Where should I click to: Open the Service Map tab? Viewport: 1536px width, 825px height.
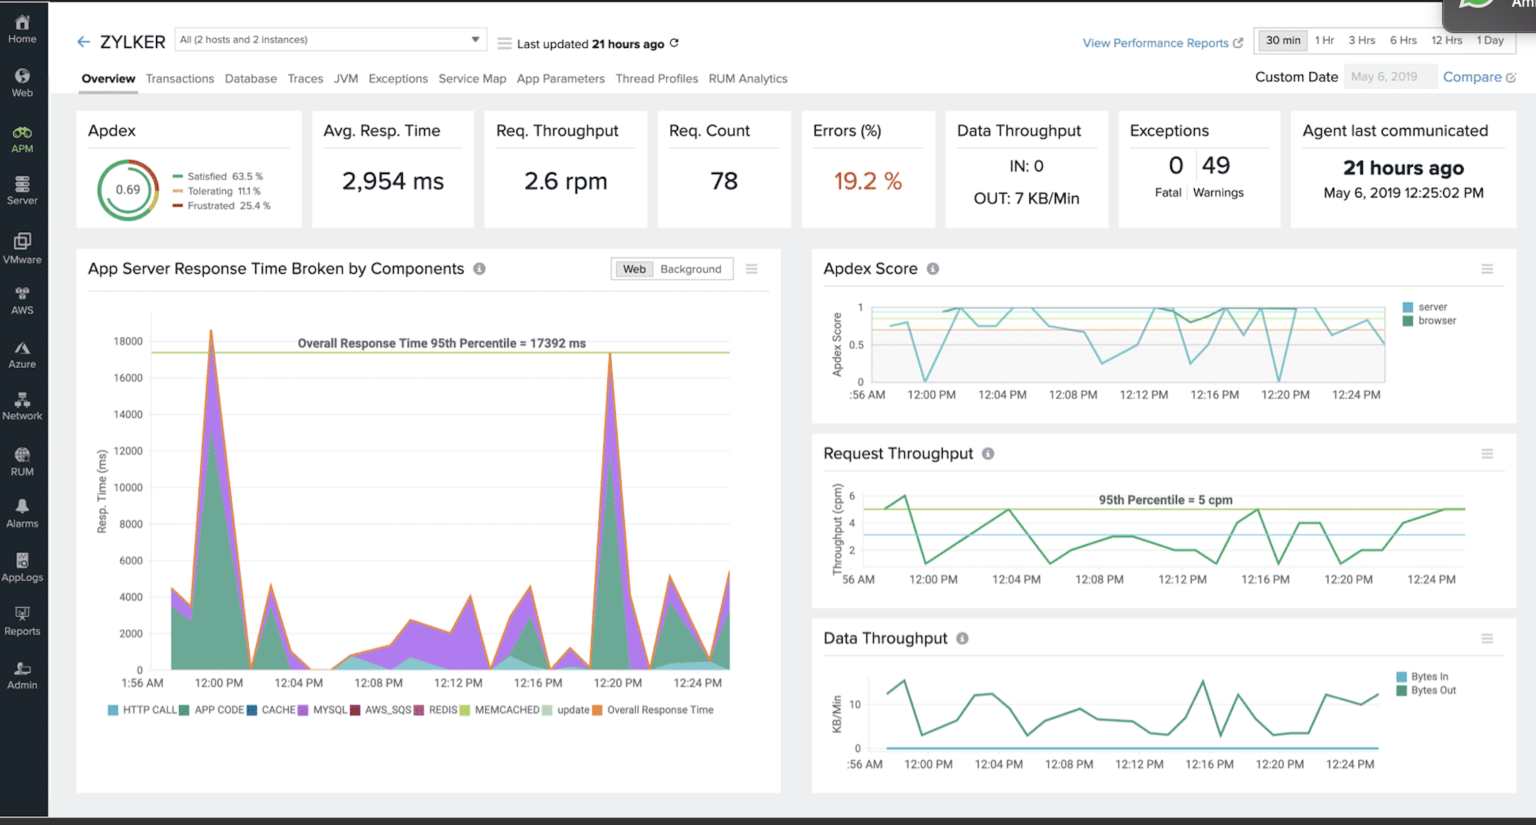(472, 78)
